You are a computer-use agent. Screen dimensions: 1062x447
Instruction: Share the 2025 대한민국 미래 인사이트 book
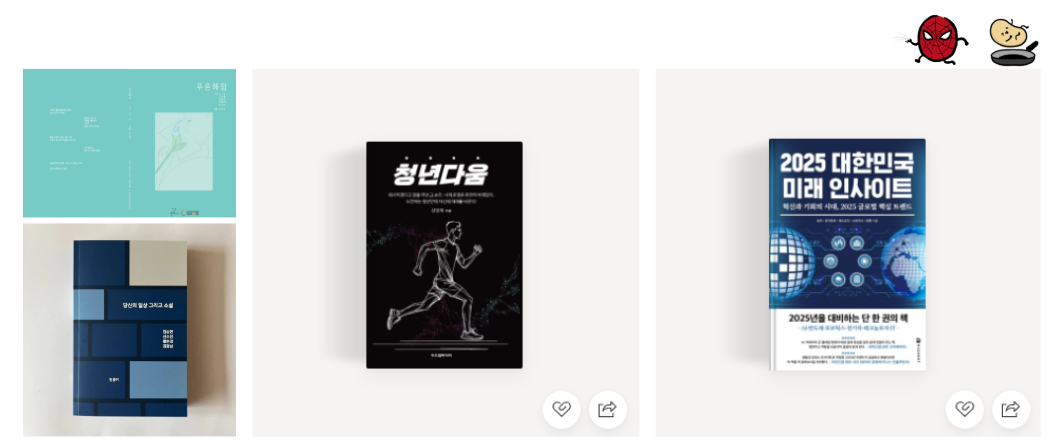tap(1011, 409)
